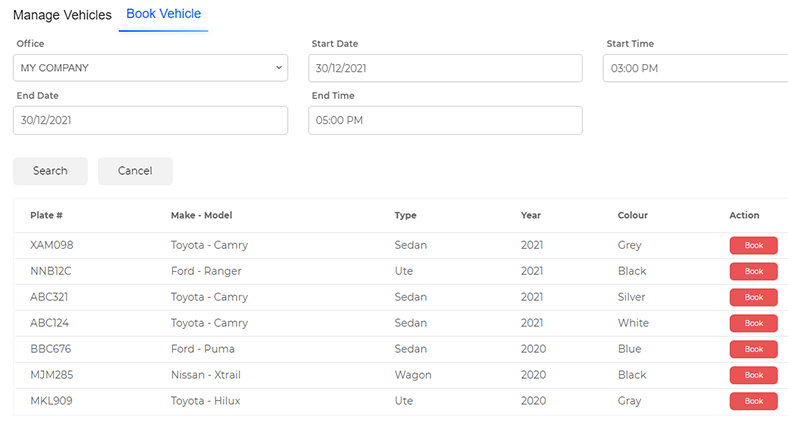Book the BBC676 Ford Puma

(x=753, y=349)
